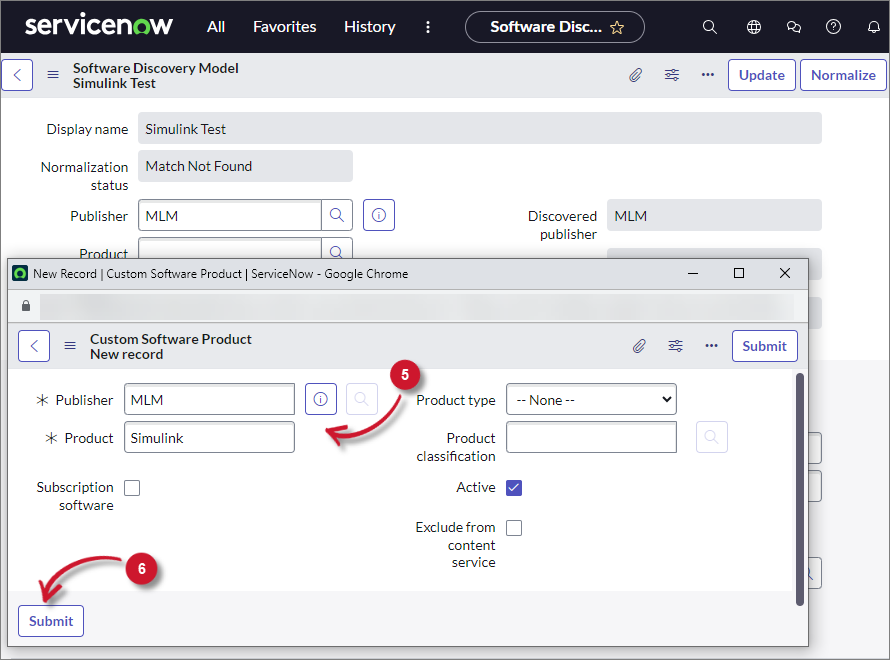Screen dimensions: 890x660
Task: Click the personalize form icon on the Software Discovery Model record
Action: 671,74
